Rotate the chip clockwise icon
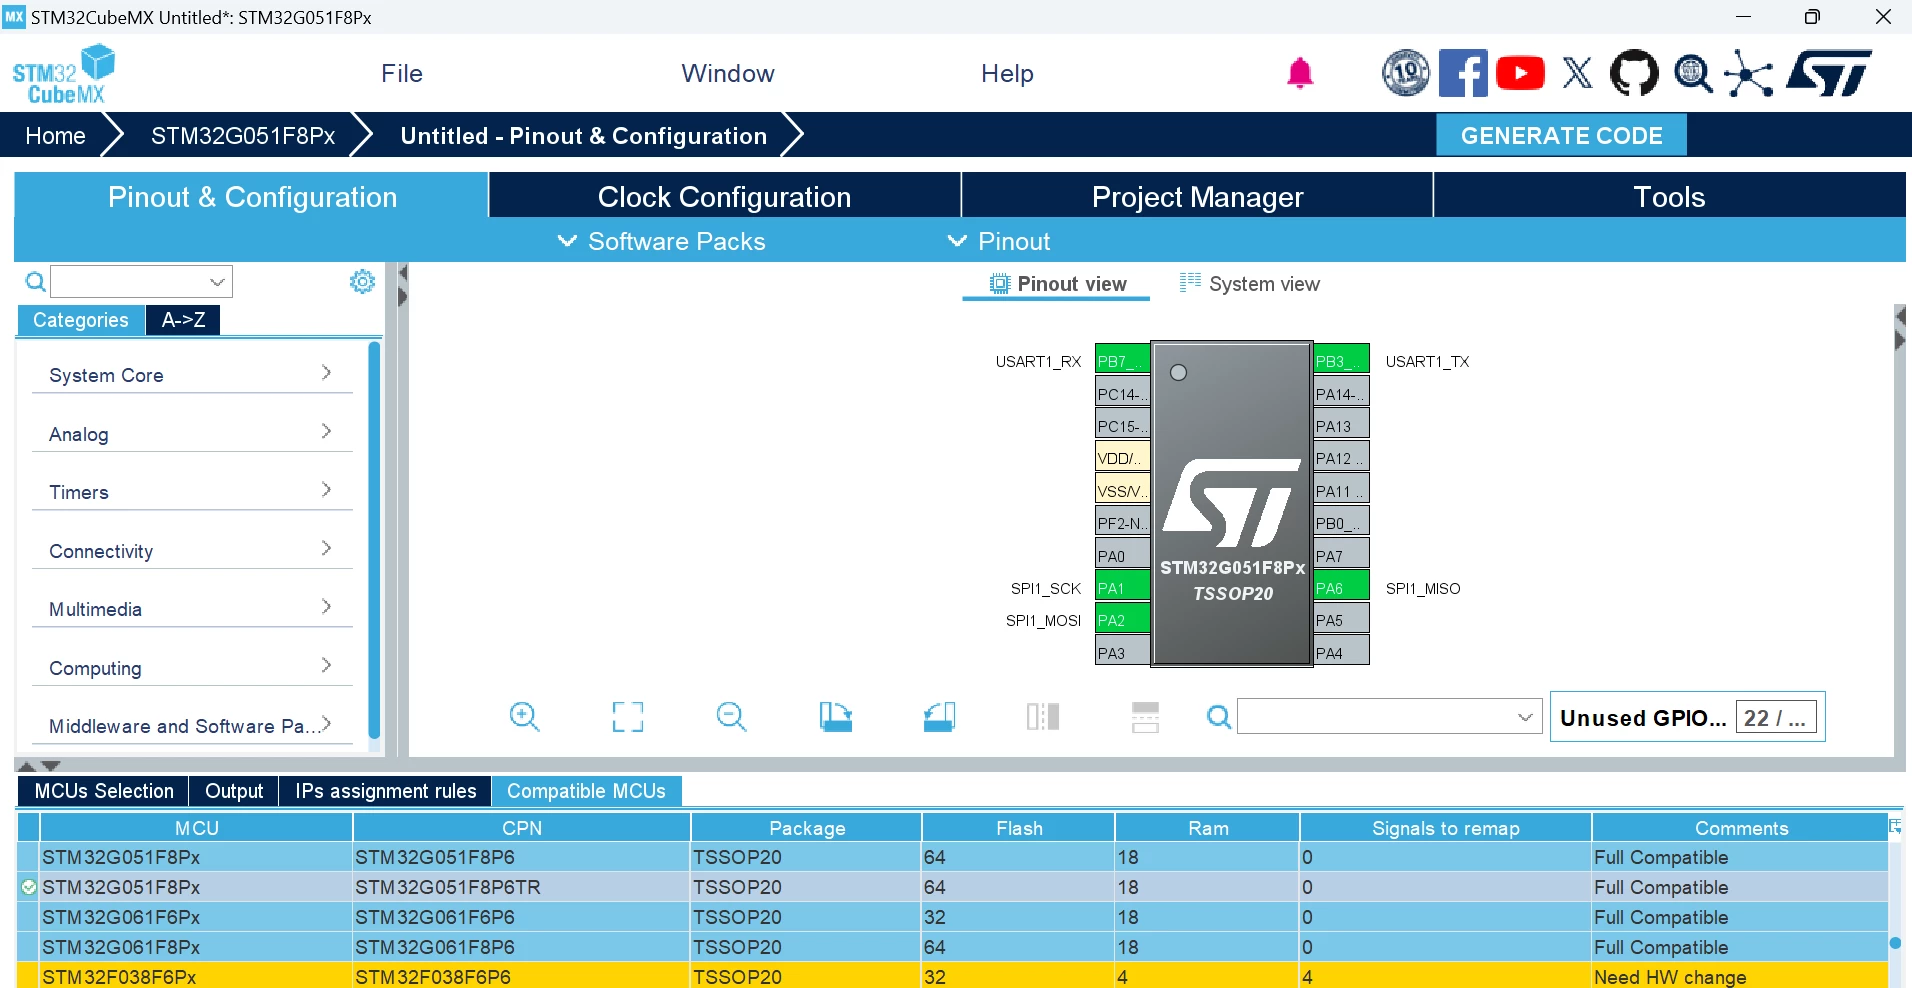The width and height of the screenshot is (1912, 988). [836, 716]
